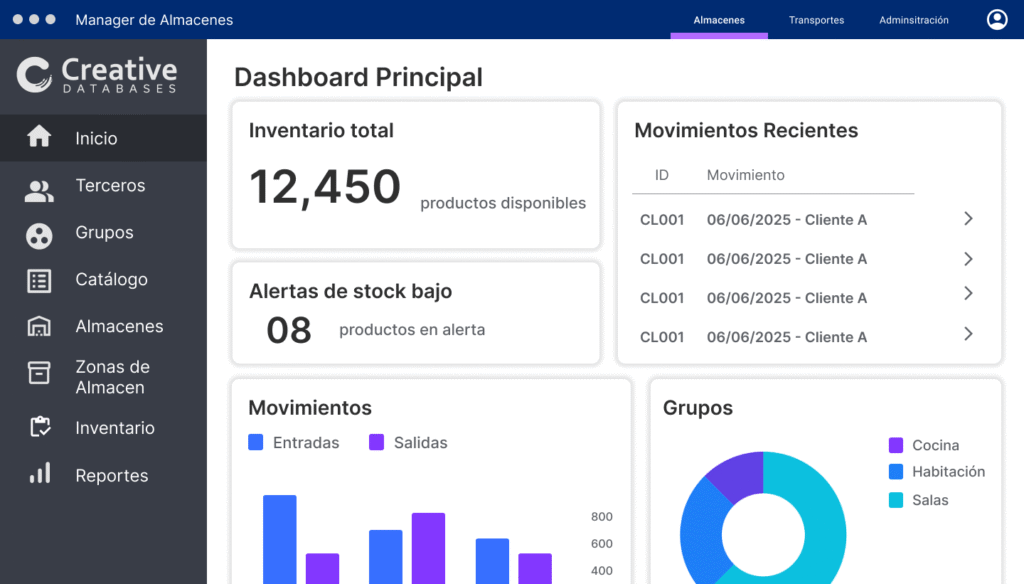
Task: Select the Almacenes top navigation tab
Action: pyautogui.click(x=719, y=20)
